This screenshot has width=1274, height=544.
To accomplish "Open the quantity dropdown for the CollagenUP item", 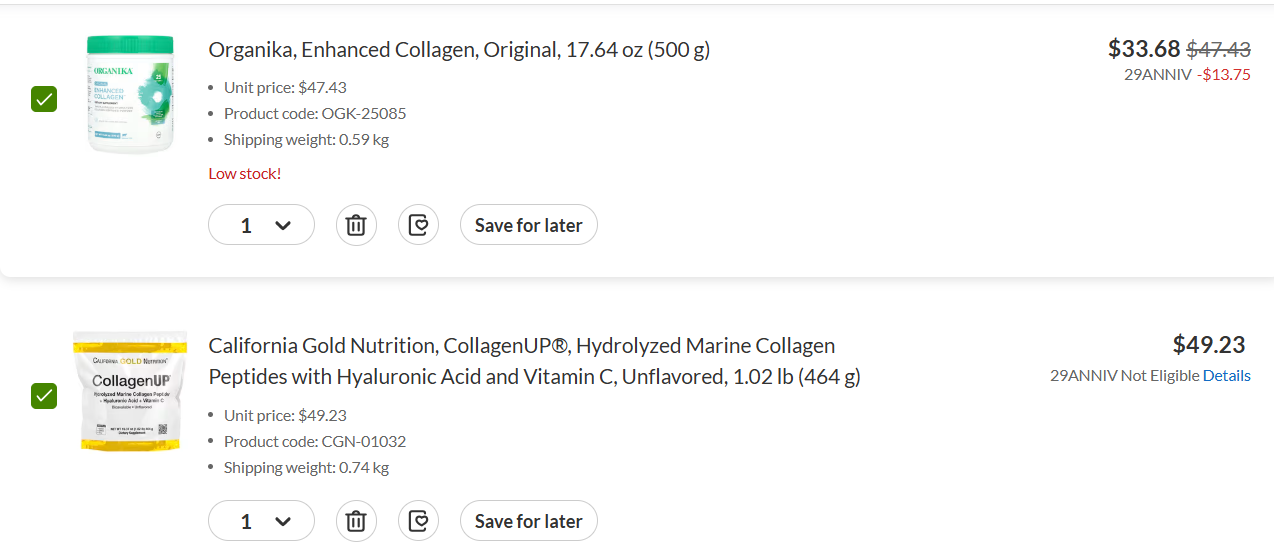I will [x=261, y=521].
